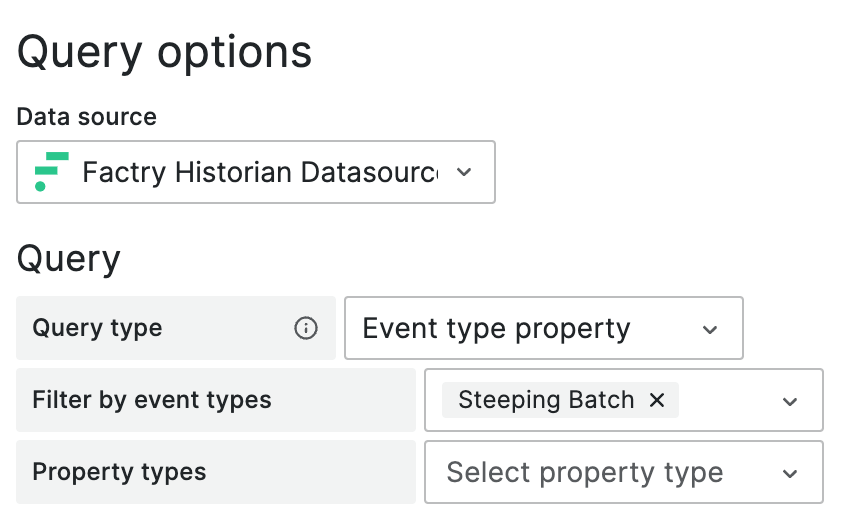
Task: Click the Filter by event types label
Action: 152,400
